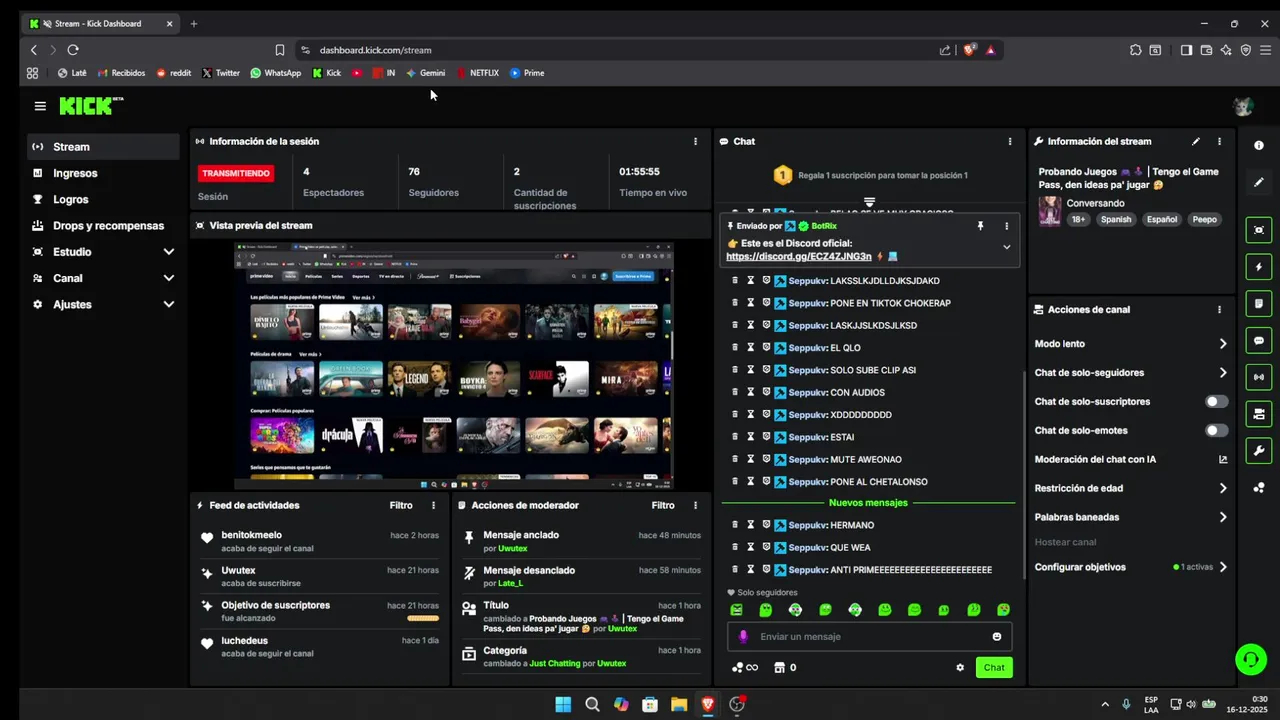Screen dimensions: 1280x720
Task: Click the Spanish stream tag
Action: click(1117, 219)
